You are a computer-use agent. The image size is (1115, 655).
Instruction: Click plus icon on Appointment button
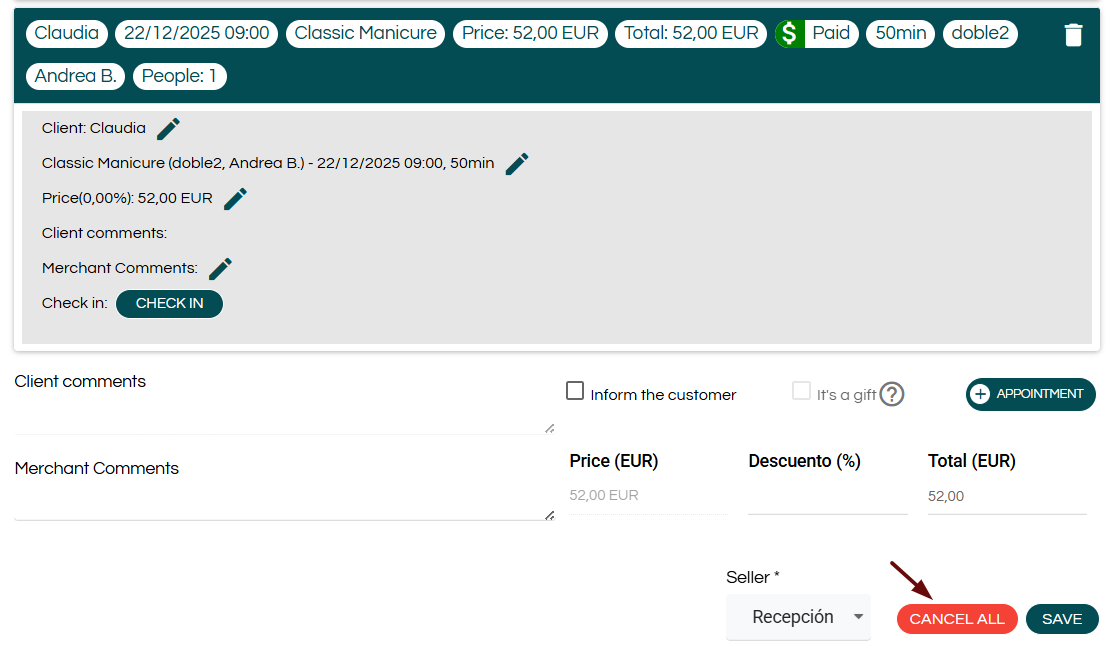(981, 394)
